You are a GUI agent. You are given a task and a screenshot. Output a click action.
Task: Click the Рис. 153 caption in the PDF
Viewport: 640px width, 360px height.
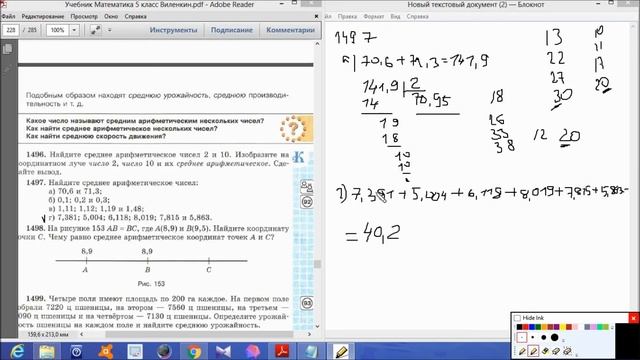[x=151, y=284]
